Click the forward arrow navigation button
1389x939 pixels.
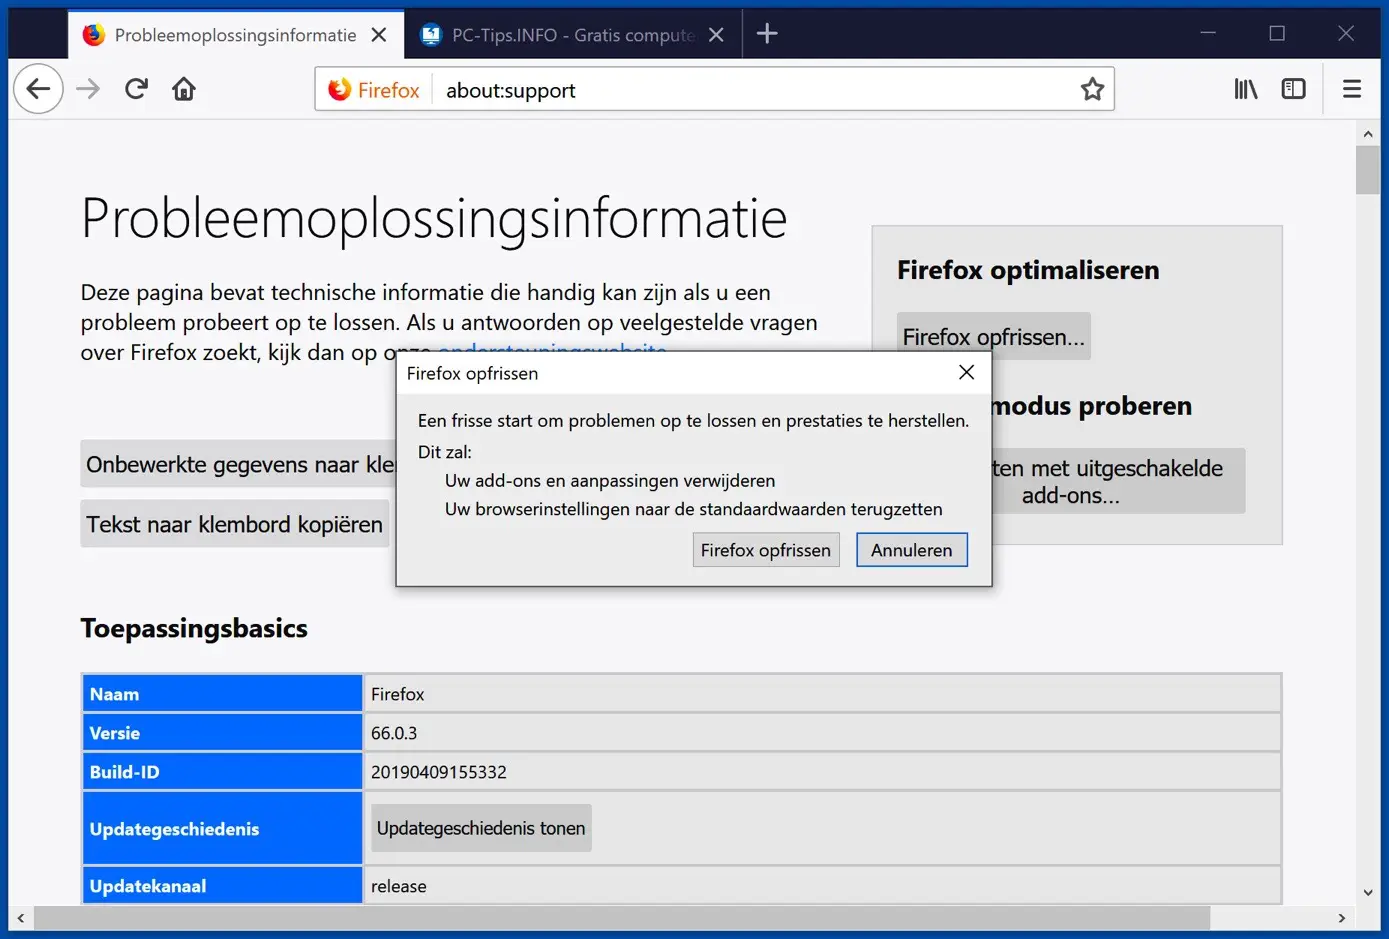88,89
